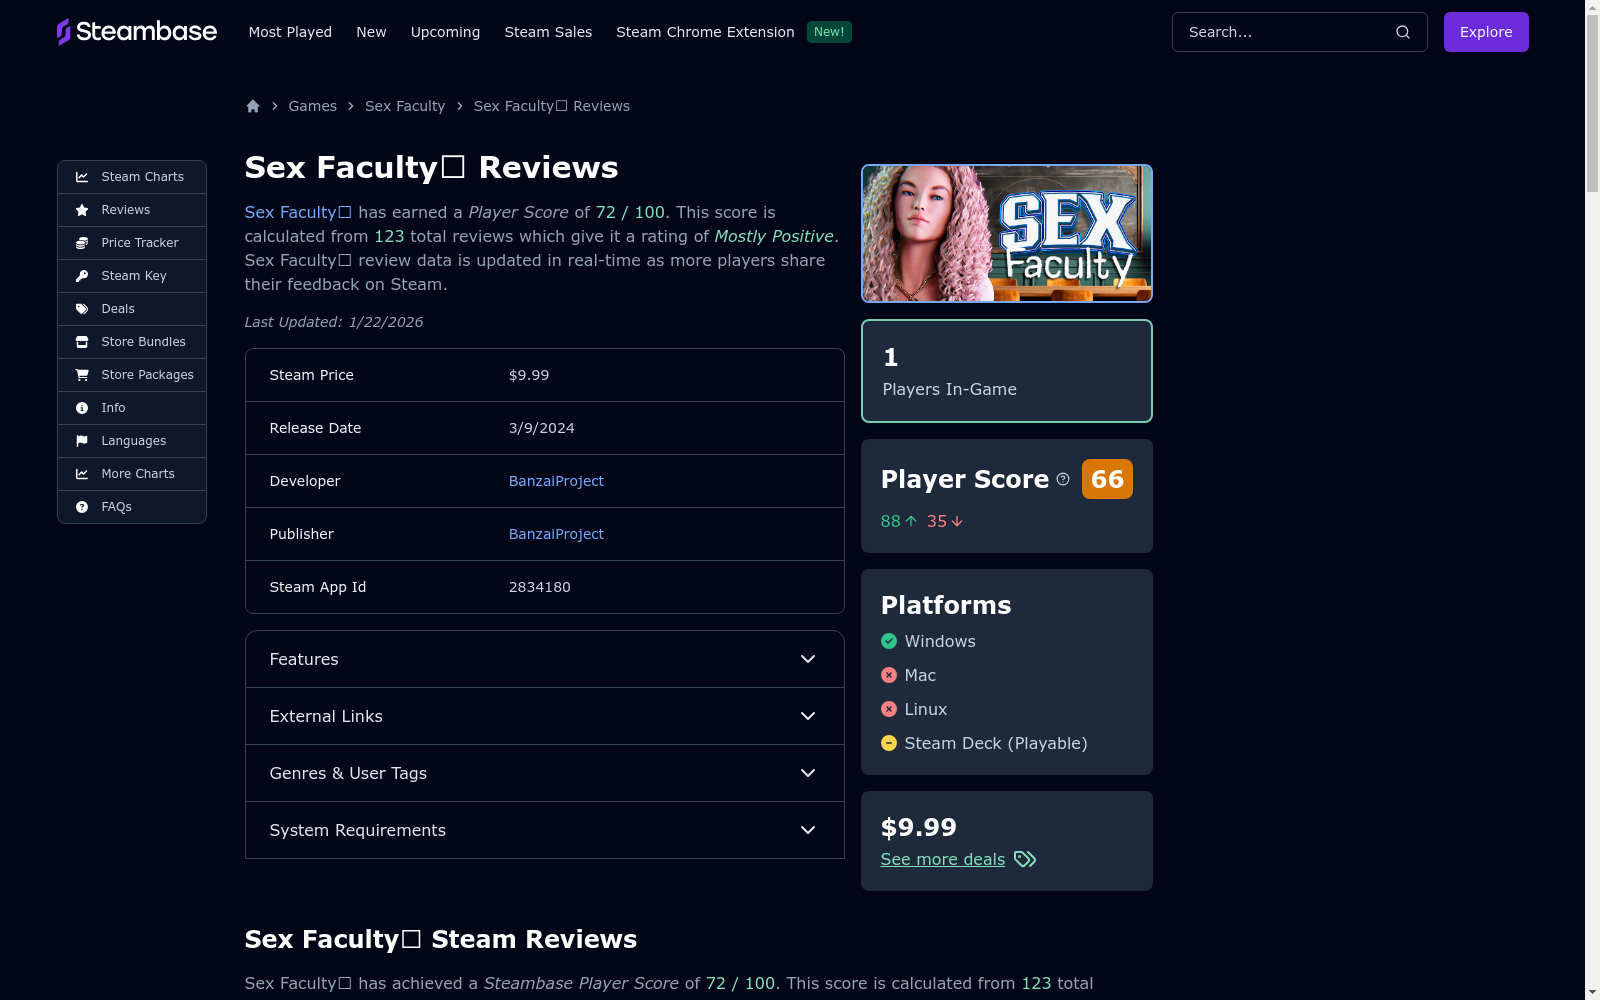
Task: Click the FAQs question mark icon
Action: [82, 507]
